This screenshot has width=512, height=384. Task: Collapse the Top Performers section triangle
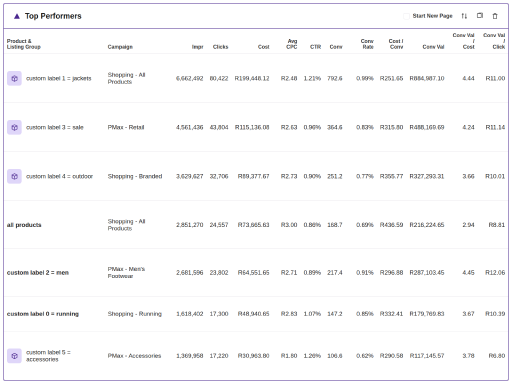(17, 16)
